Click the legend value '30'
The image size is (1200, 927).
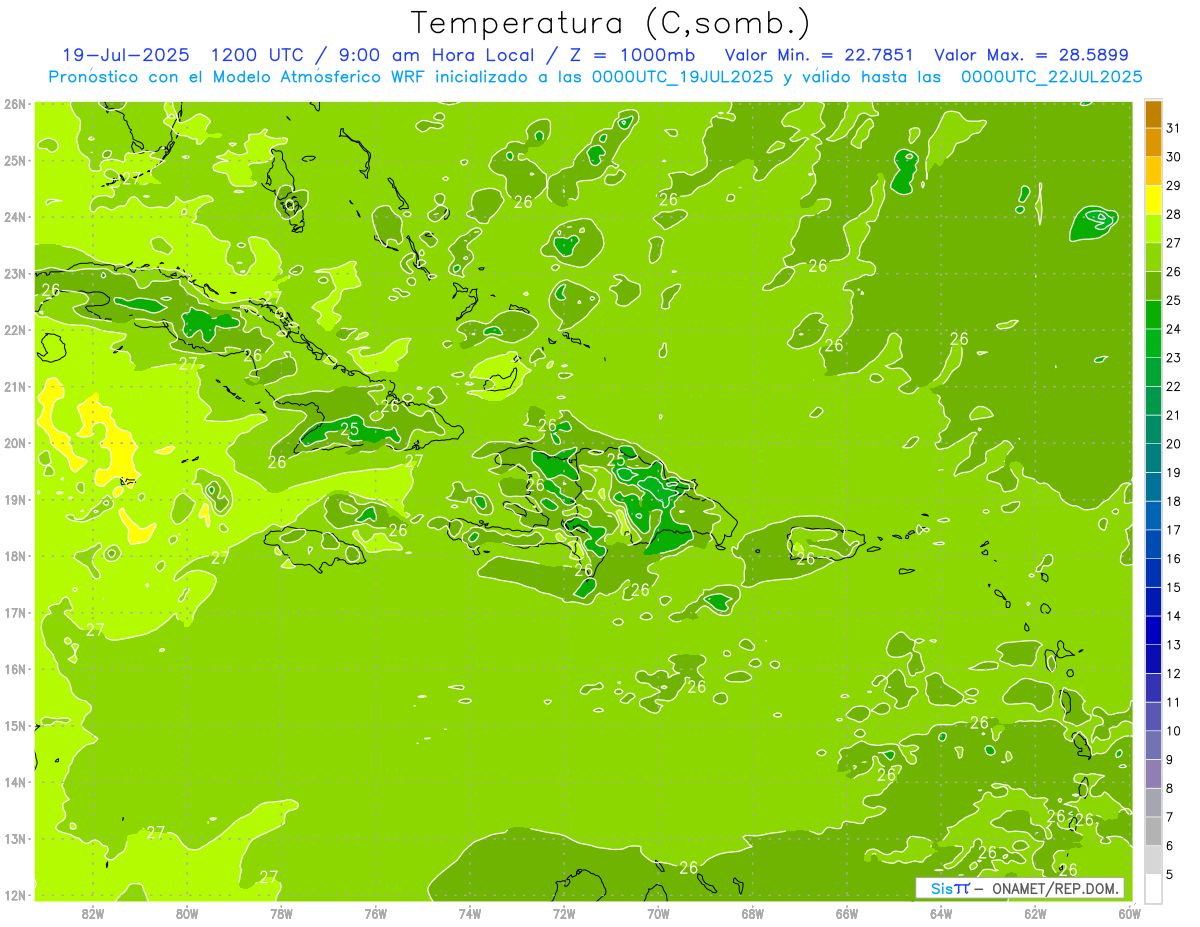[1174, 157]
